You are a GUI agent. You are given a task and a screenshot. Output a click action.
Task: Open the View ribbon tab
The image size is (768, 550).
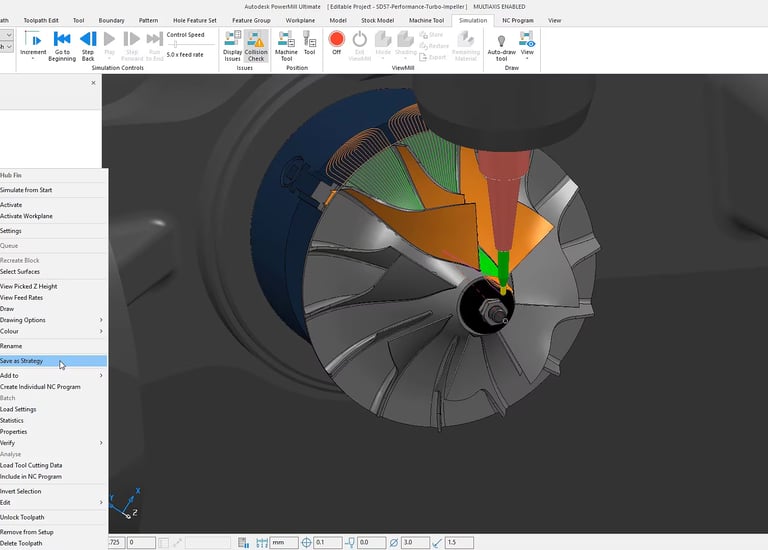pyautogui.click(x=554, y=21)
